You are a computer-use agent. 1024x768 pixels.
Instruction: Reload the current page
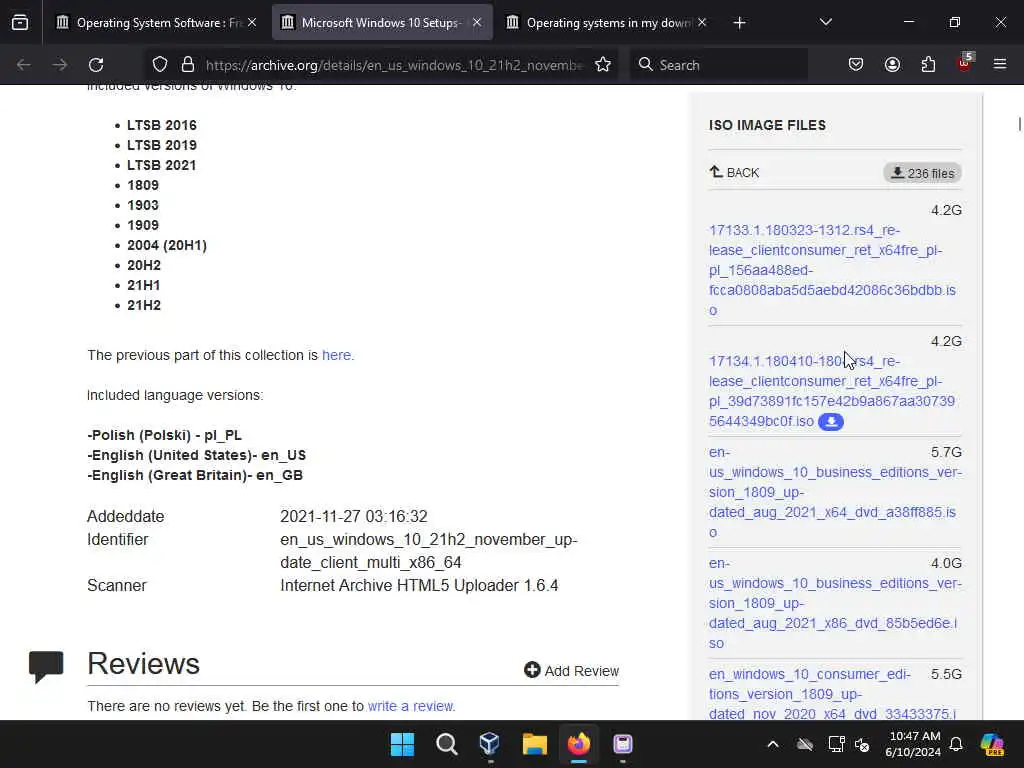pos(96,65)
